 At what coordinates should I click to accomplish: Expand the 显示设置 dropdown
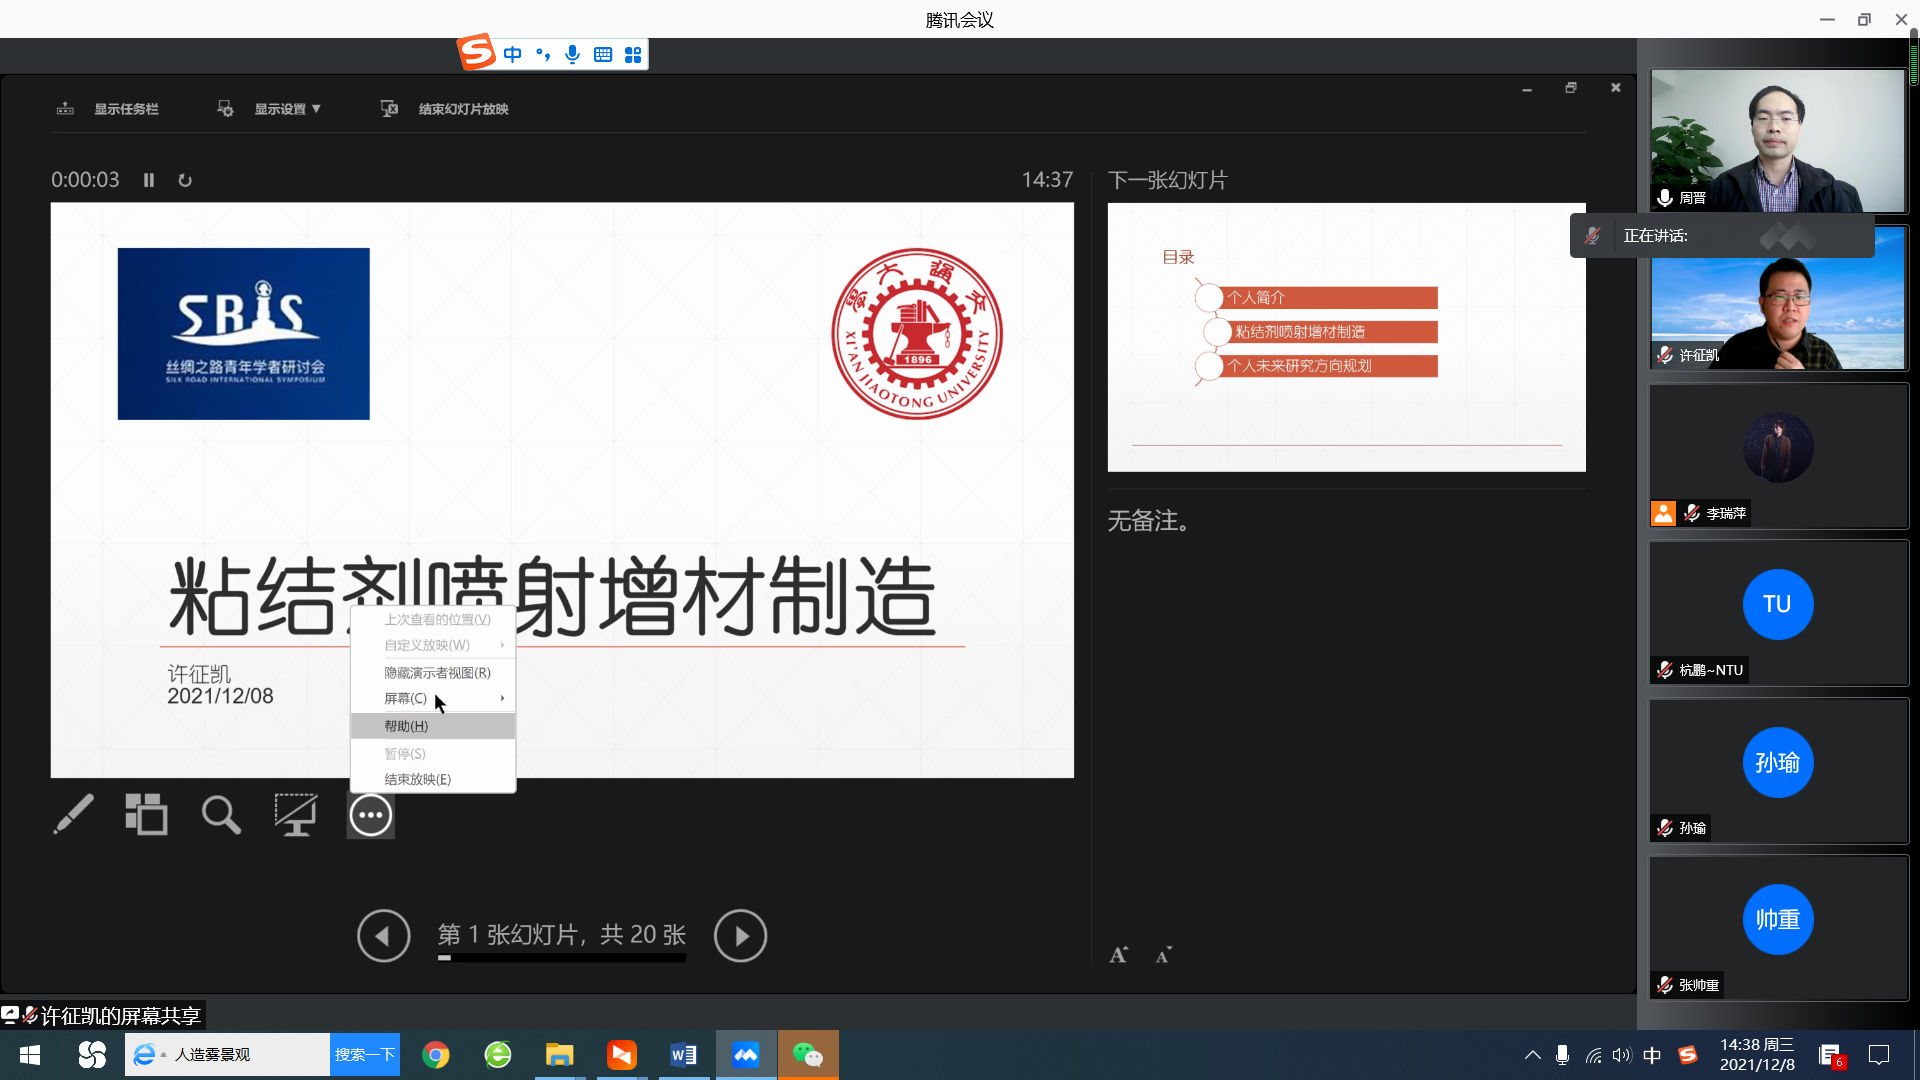[x=287, y=109]
